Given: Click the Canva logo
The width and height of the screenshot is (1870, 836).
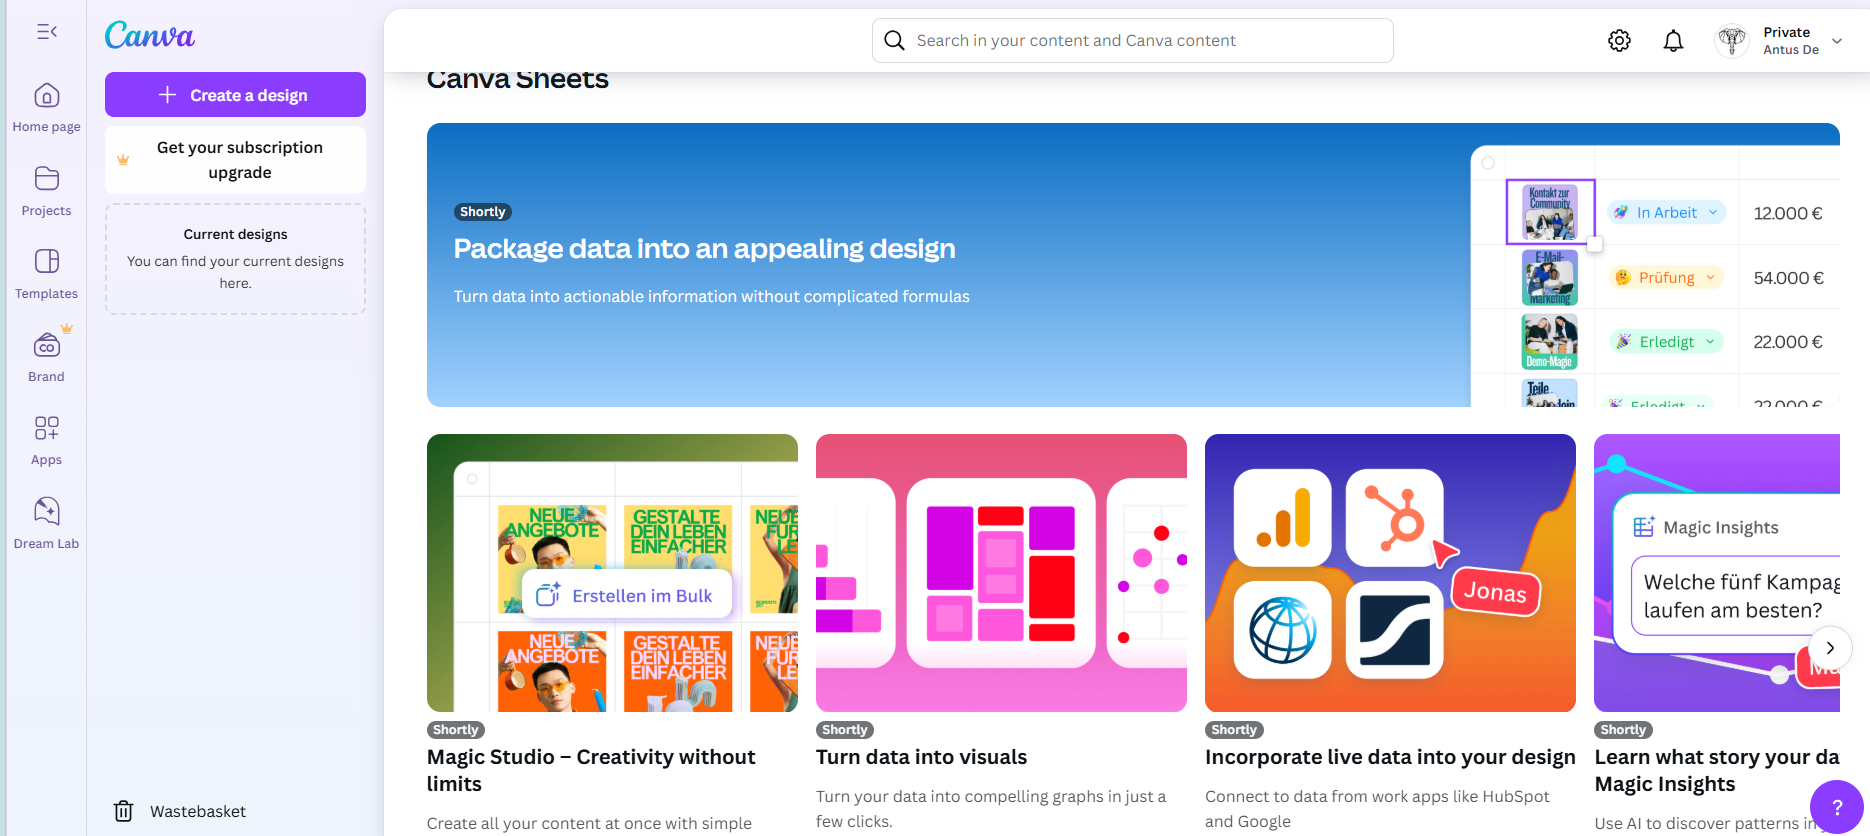Looking at the screenshot, I should 150,35.
